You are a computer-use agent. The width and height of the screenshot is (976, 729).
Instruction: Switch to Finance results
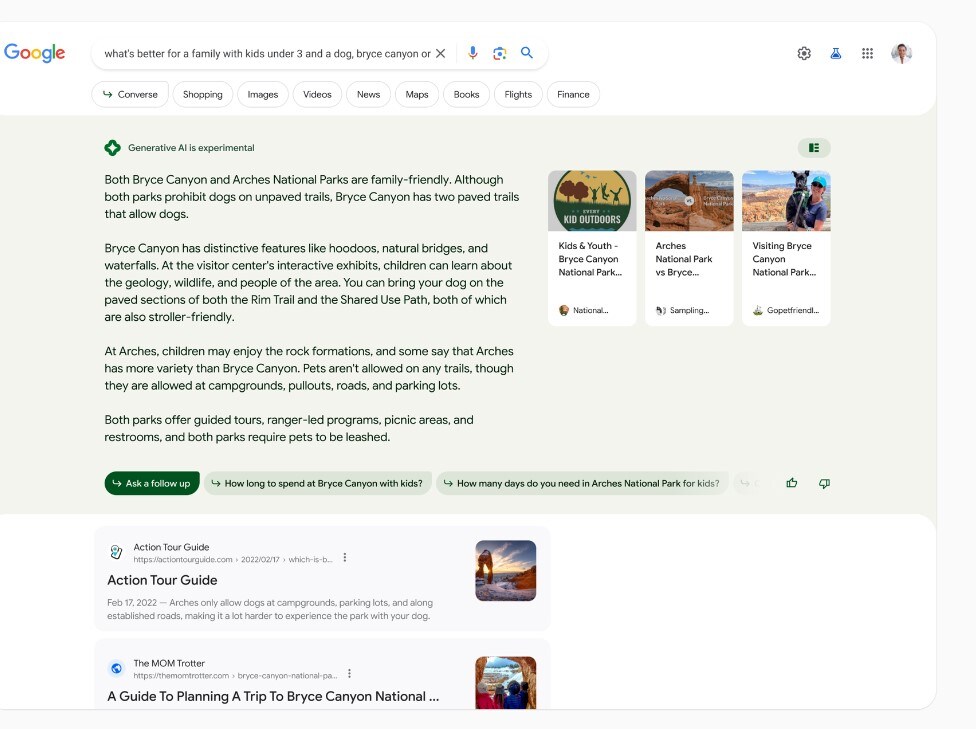pyautogui.click(x=573, y=95)
